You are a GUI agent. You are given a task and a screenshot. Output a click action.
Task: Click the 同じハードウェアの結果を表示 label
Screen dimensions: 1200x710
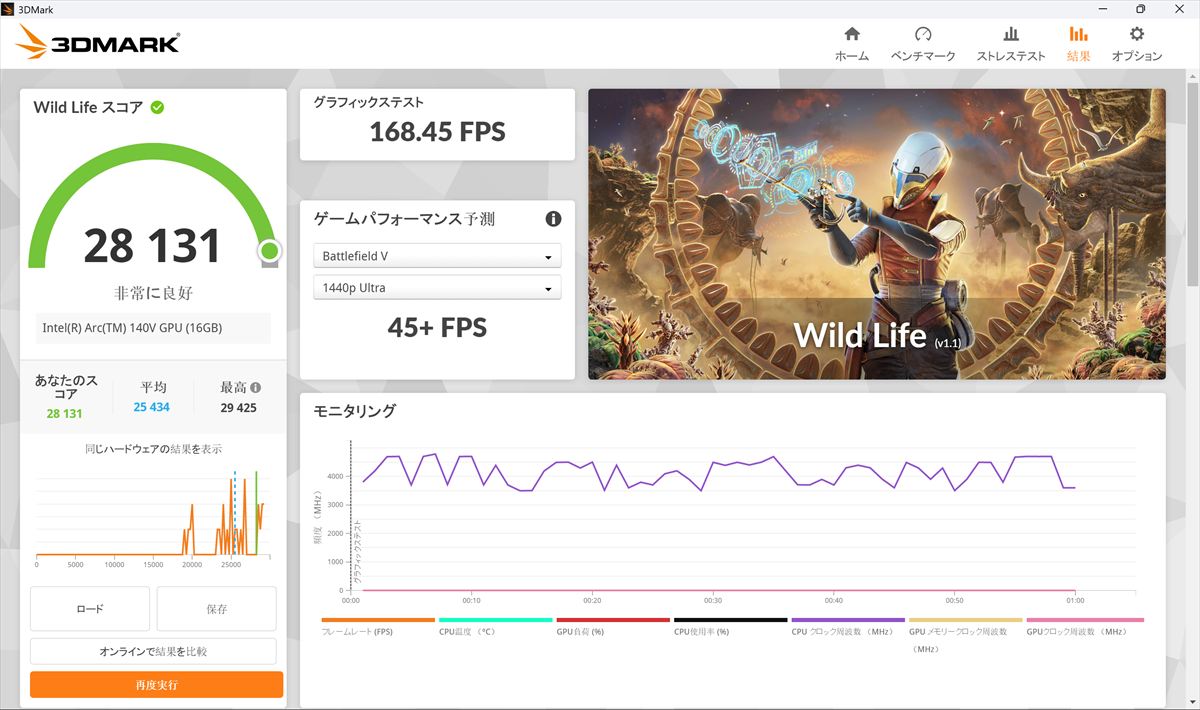coord(153,449)
